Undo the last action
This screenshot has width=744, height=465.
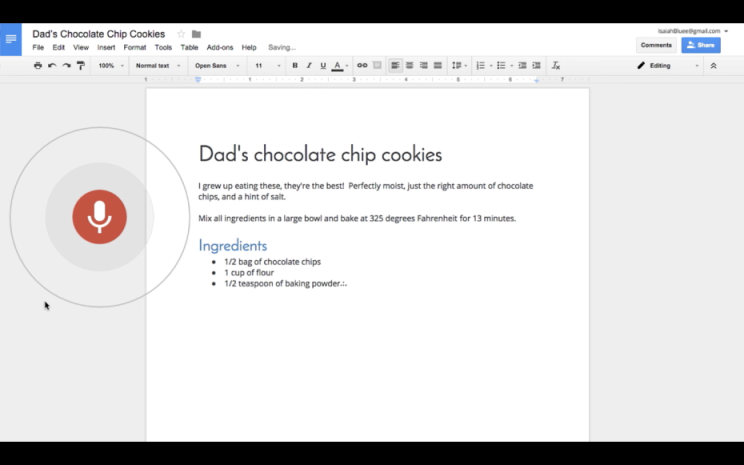point(52,66)
